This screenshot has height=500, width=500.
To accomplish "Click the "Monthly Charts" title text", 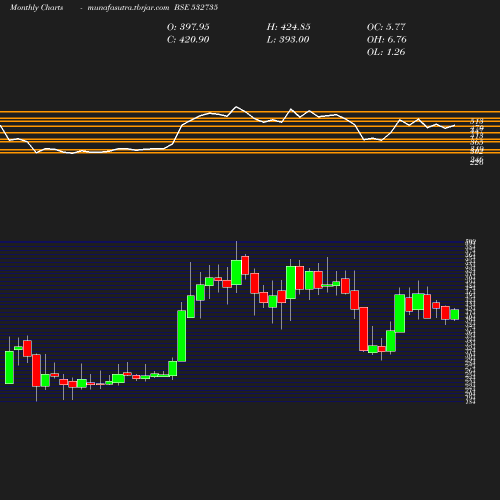I will tap(36, 7).
